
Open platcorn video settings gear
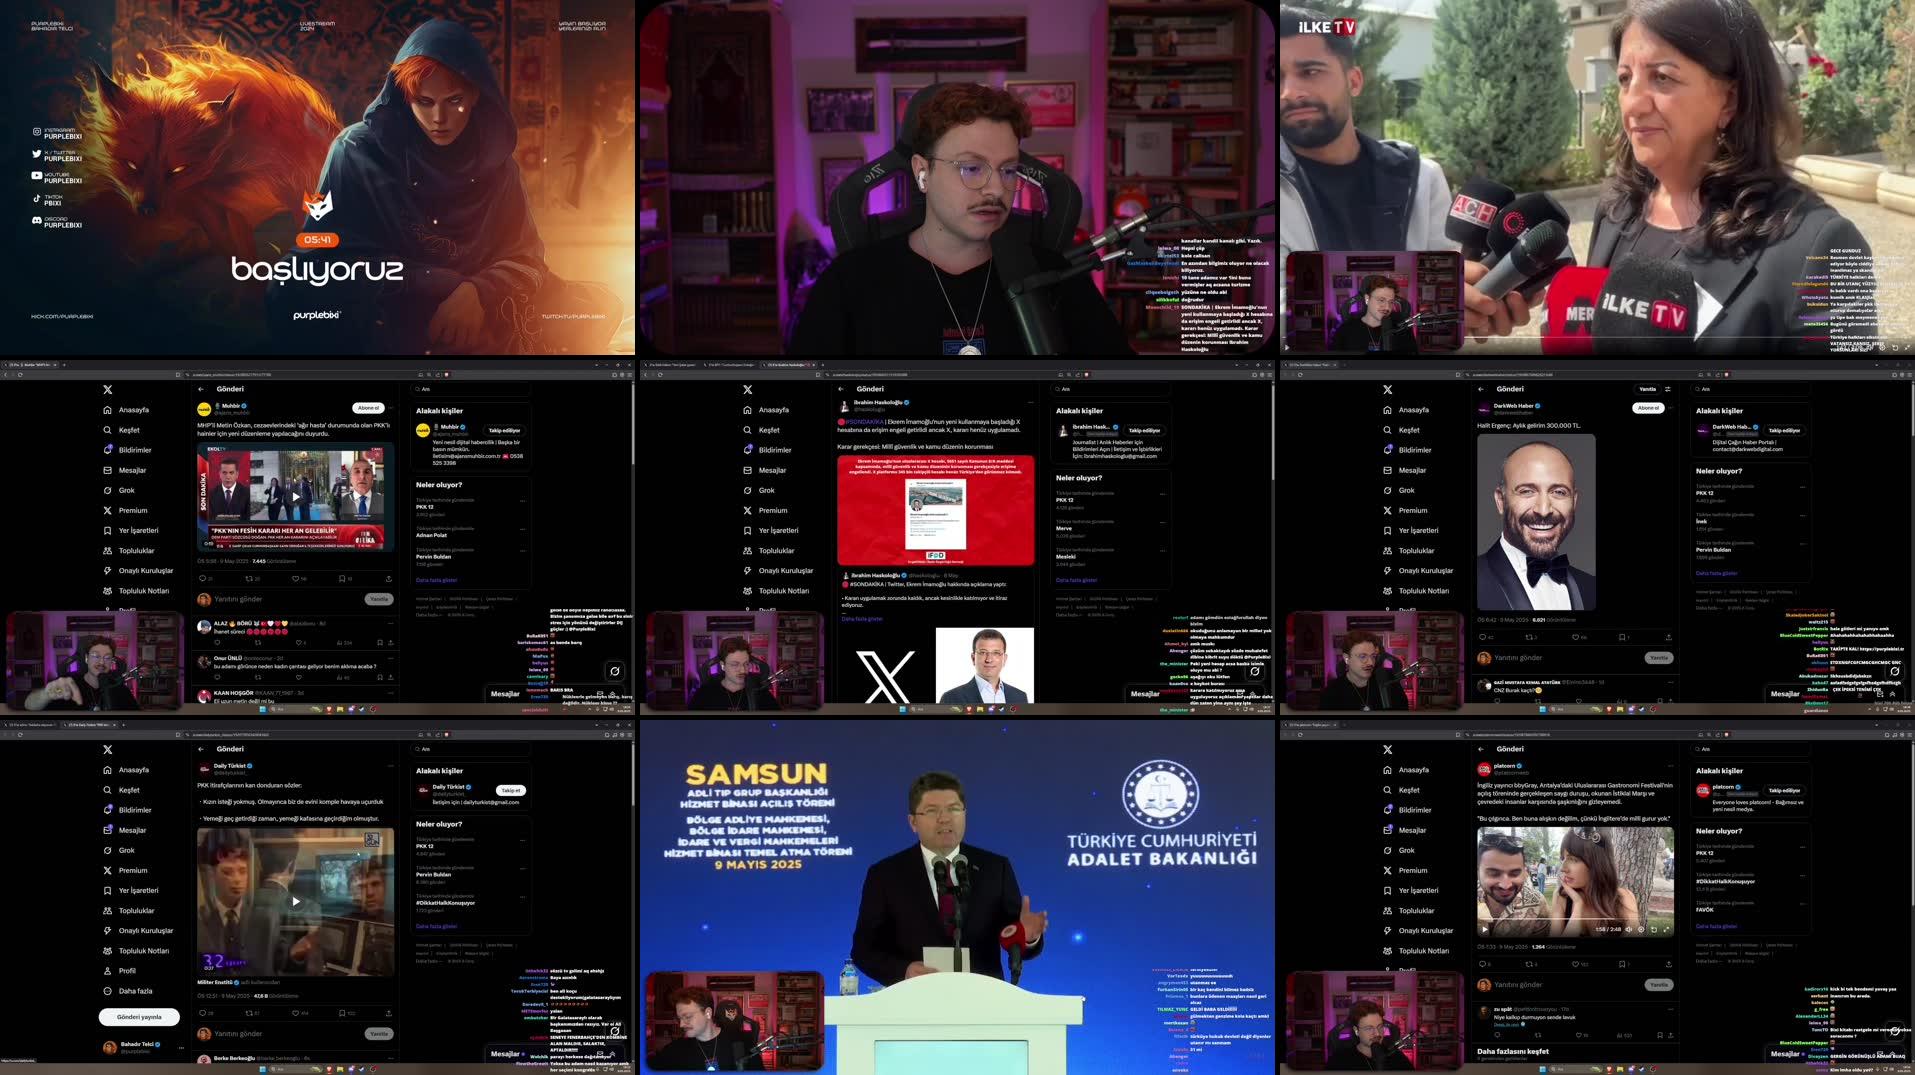[x=1641, y=929]
